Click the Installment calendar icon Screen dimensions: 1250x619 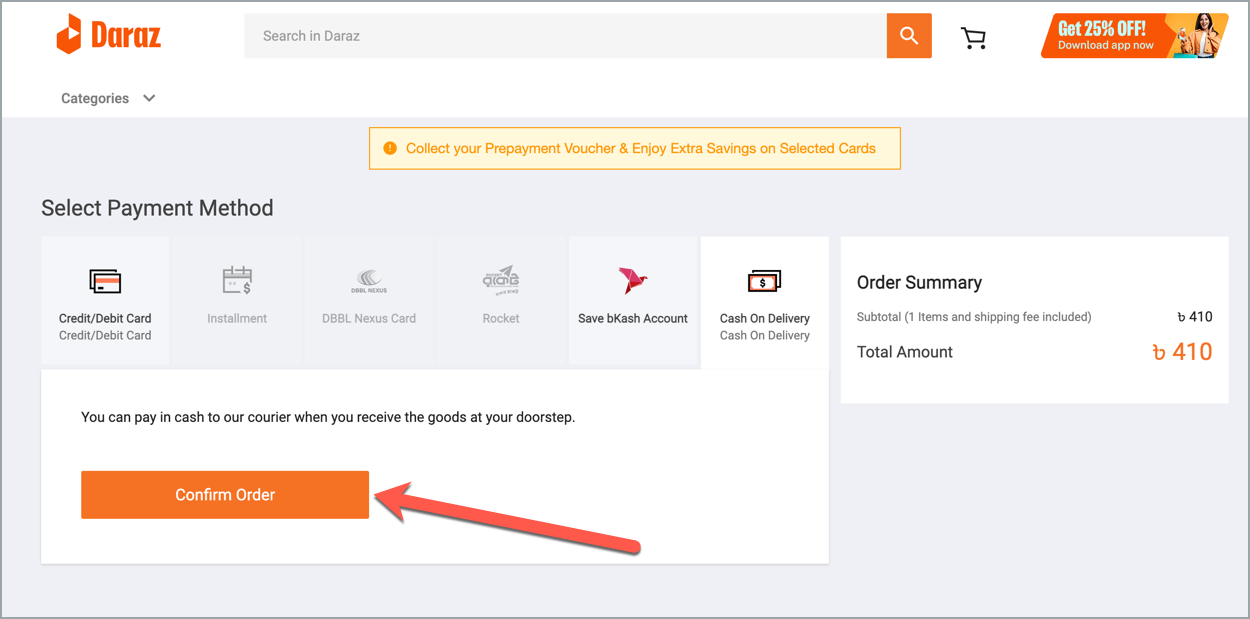point(237,281)
